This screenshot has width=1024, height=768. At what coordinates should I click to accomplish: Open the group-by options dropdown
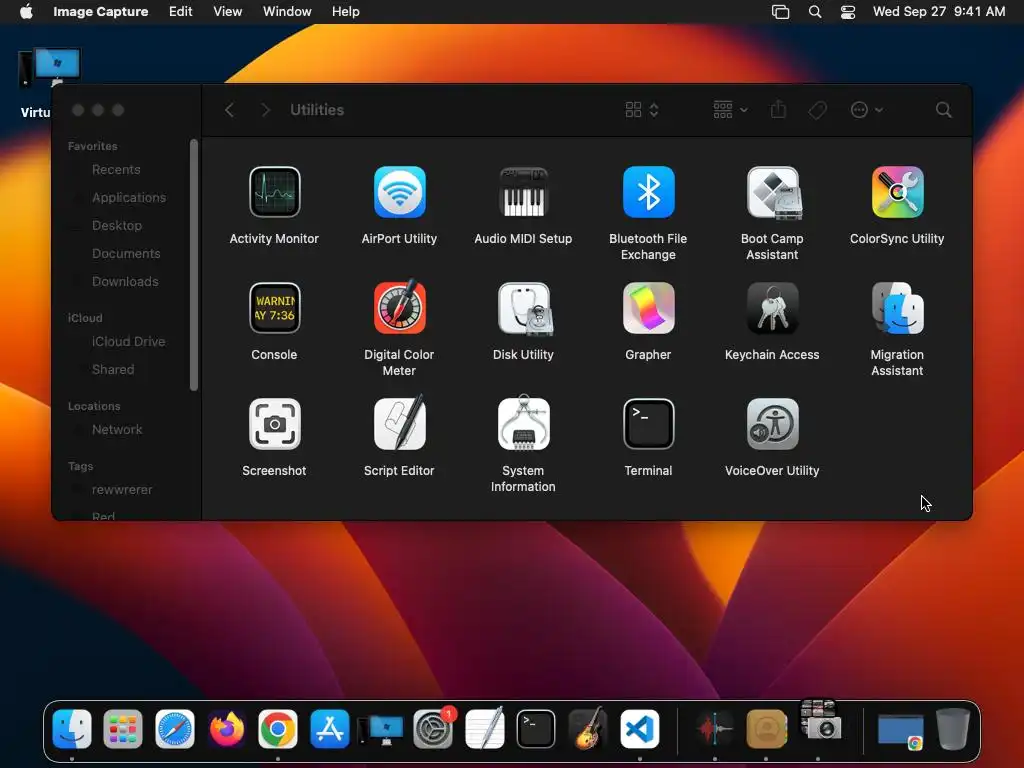click(730, 110)
